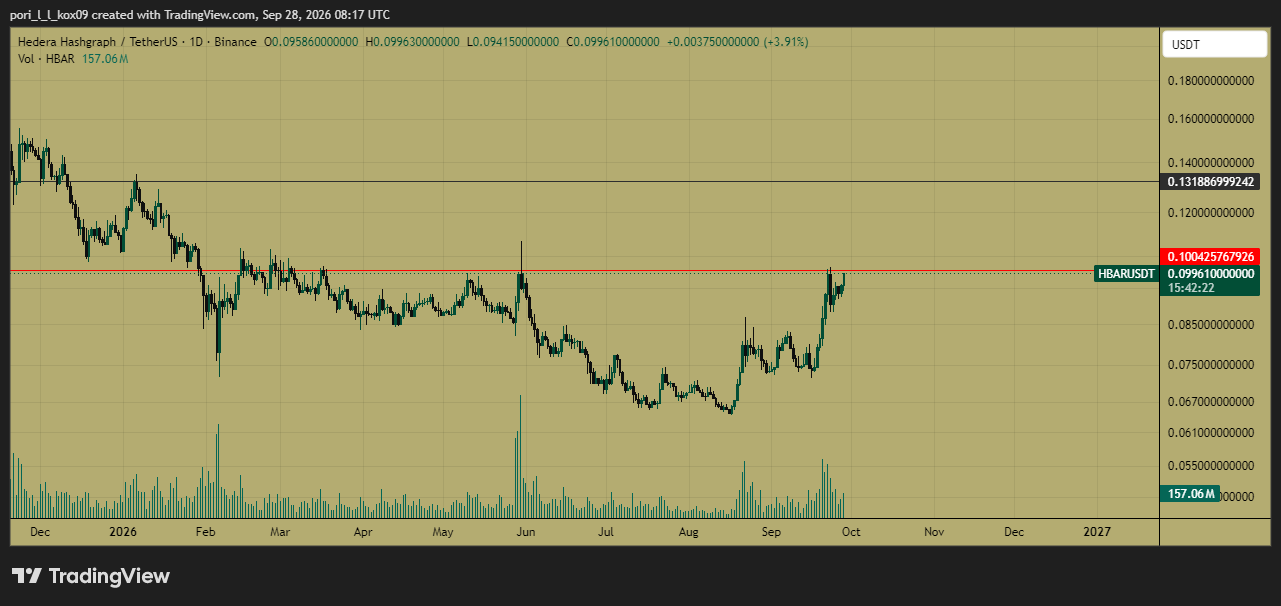Click the HBARUSDT symbol tag on price axis

tap(1126, 273)
